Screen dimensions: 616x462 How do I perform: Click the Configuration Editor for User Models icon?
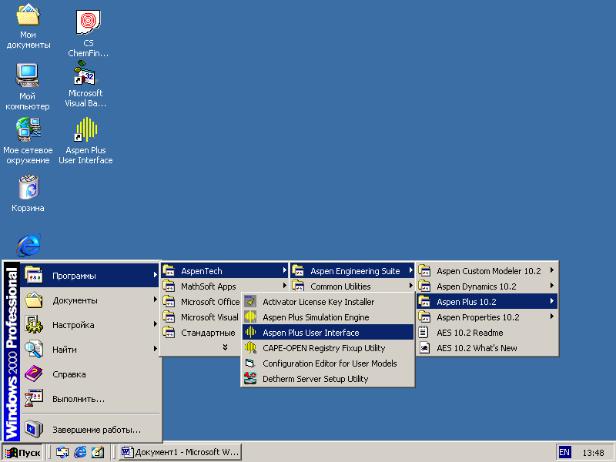click(x=250, y=363)
